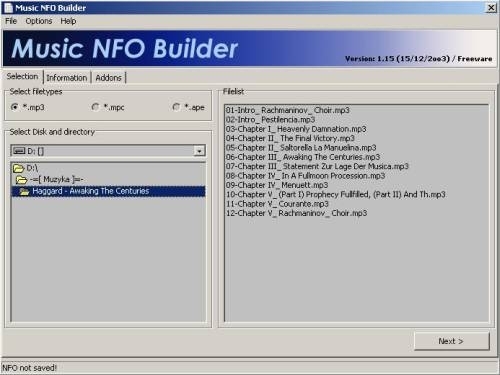Close the Music NFO Builder window

[492, 8]
